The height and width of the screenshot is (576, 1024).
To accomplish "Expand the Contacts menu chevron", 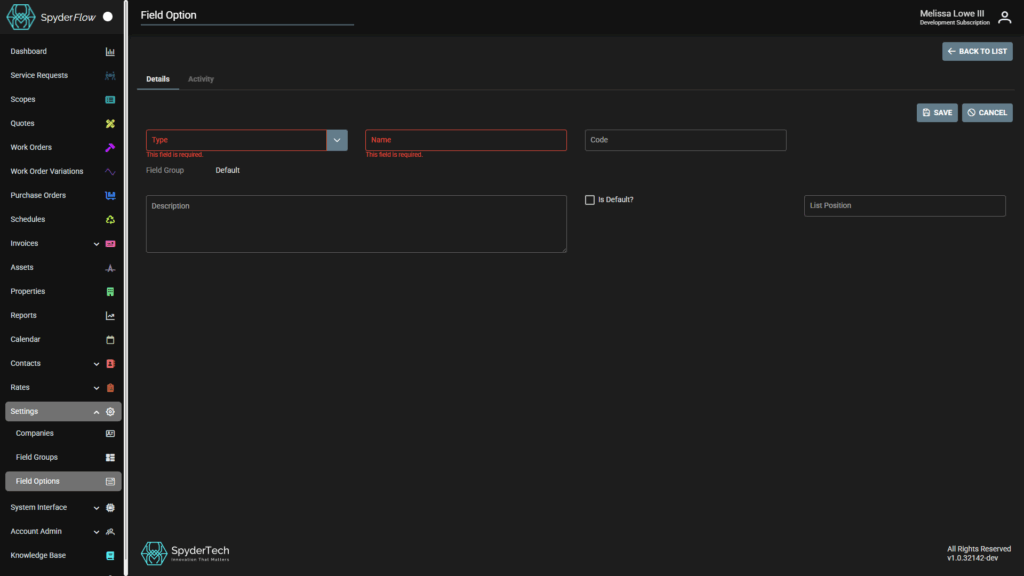I will 96,363.
